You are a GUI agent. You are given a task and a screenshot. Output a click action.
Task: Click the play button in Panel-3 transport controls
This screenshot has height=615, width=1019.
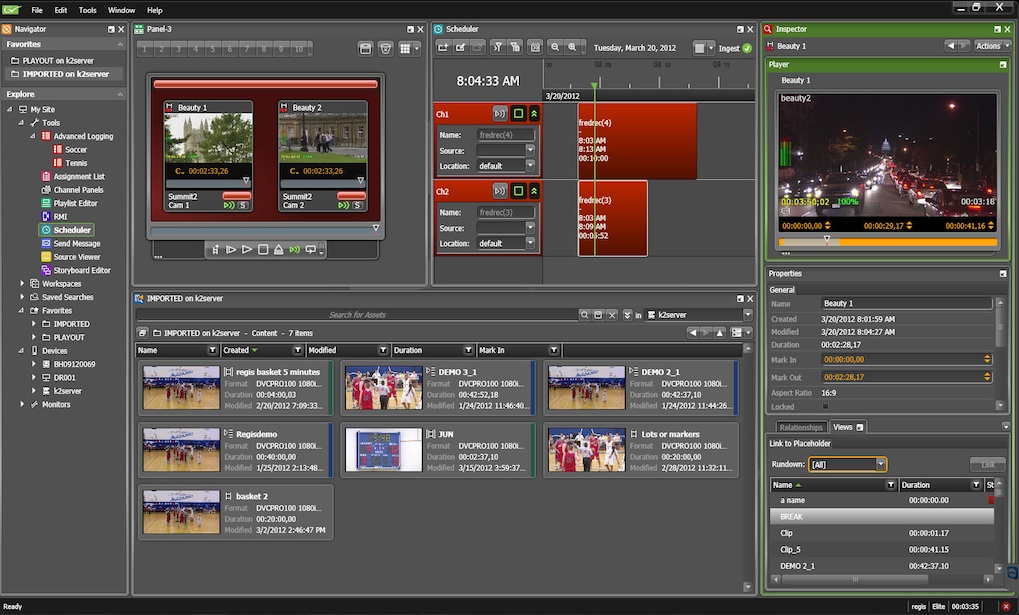click(x=246, y=250)
